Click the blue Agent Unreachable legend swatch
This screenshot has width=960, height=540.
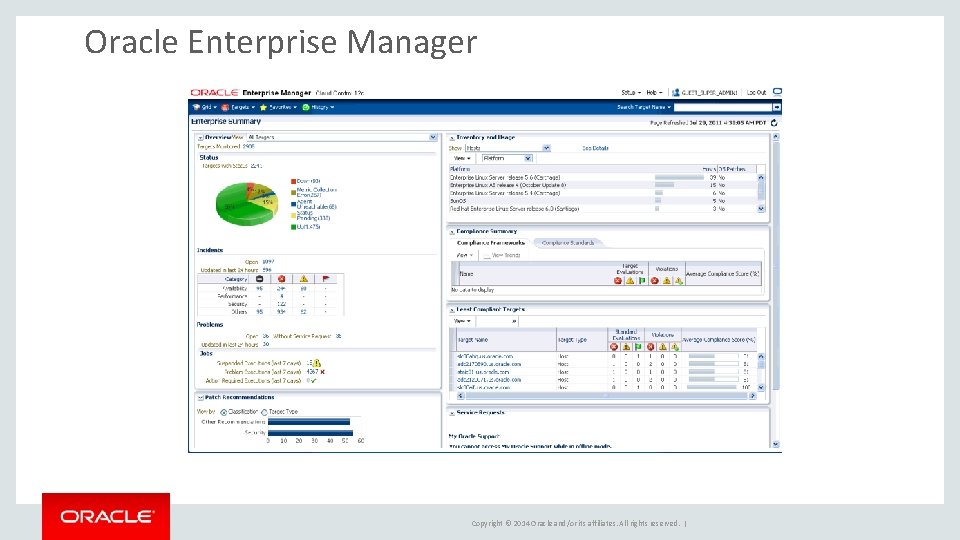[x=293, y=204]
